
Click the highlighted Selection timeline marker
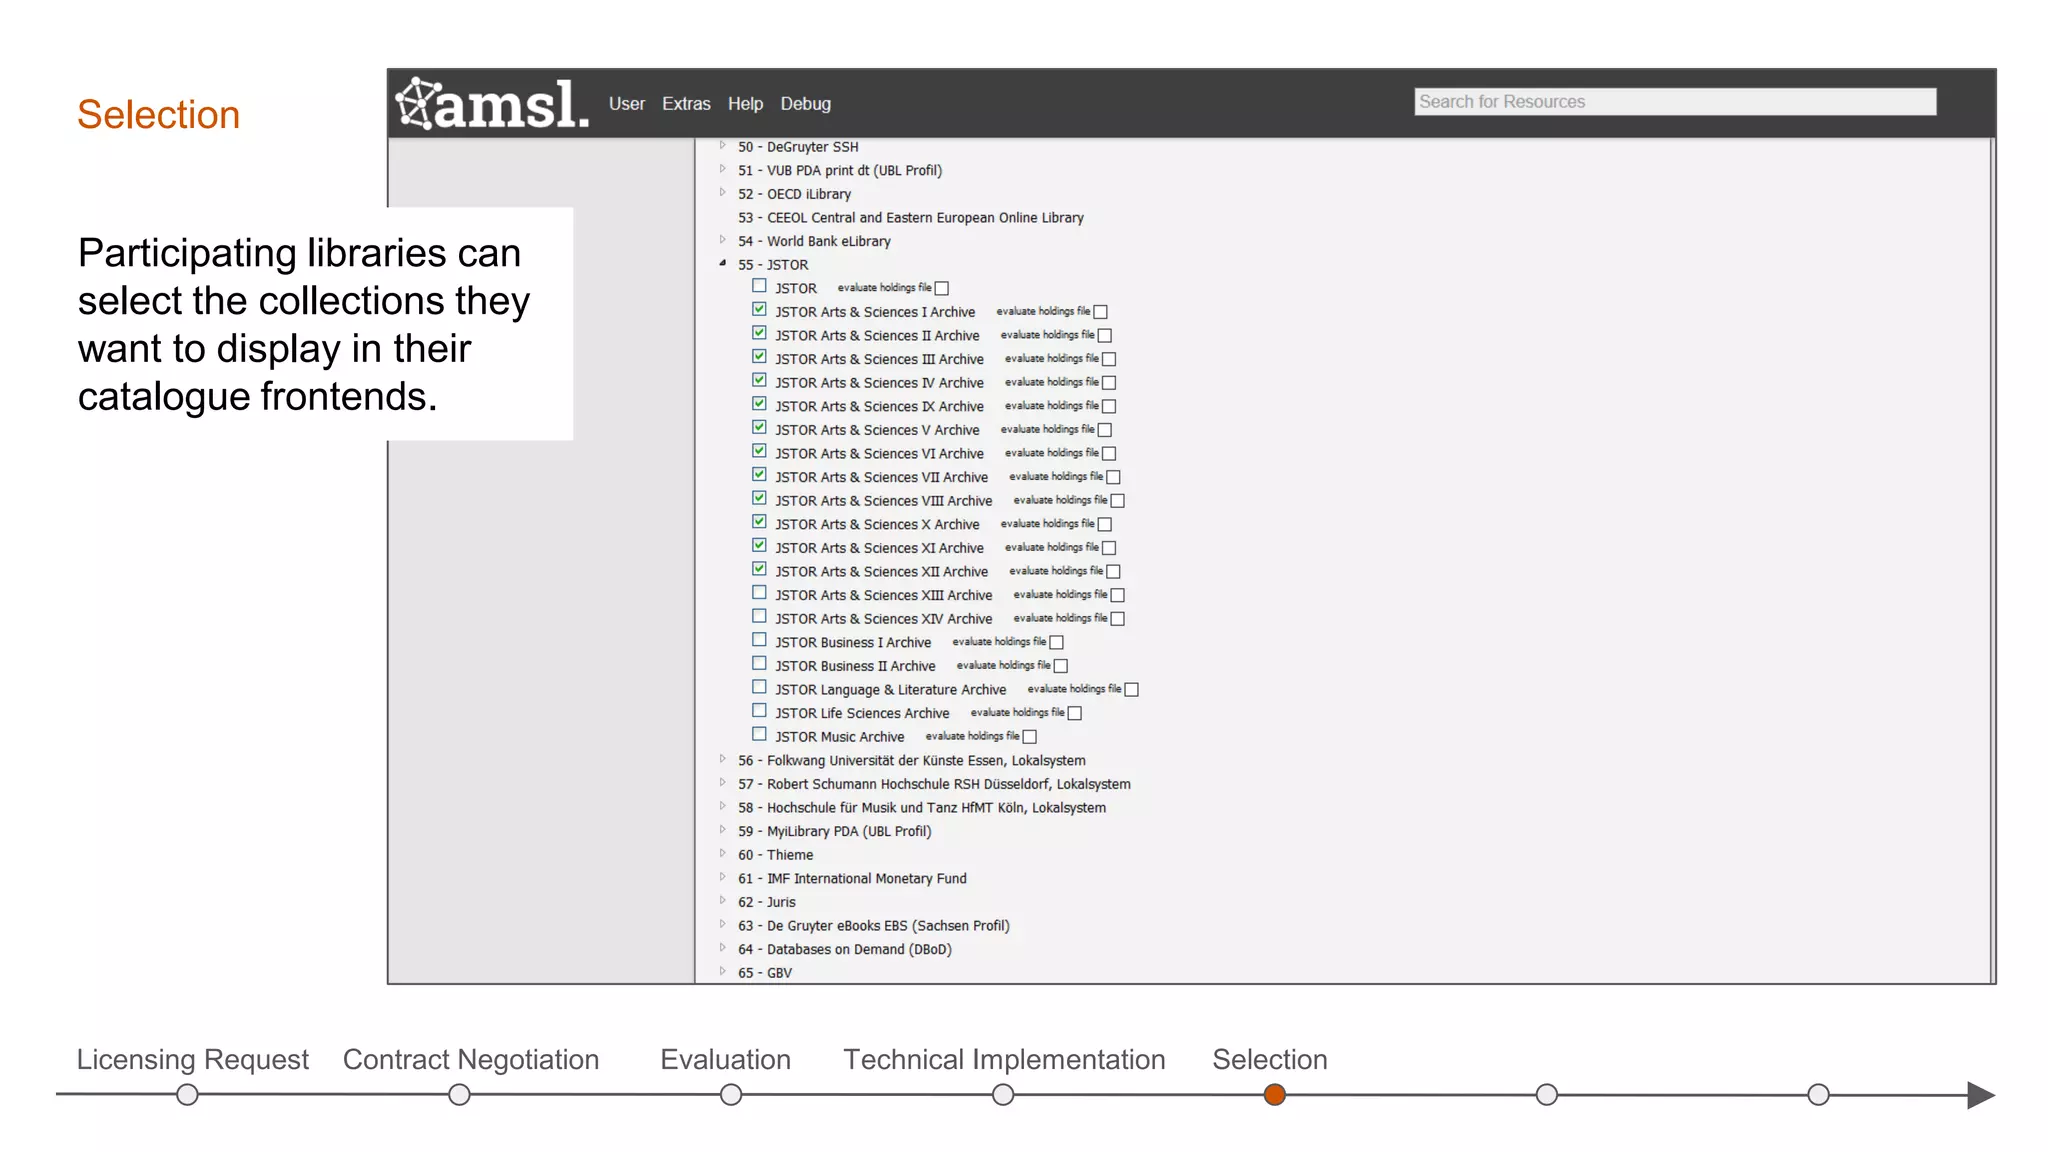[x=1274, y=1095]
